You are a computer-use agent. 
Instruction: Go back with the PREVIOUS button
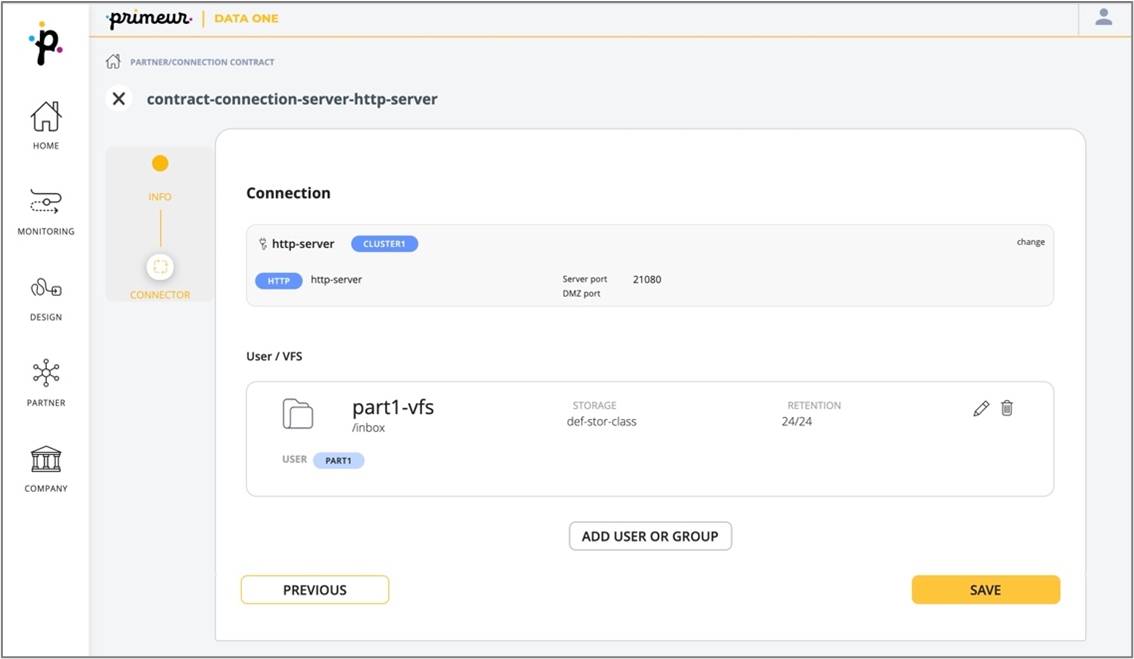pos(315,590)
